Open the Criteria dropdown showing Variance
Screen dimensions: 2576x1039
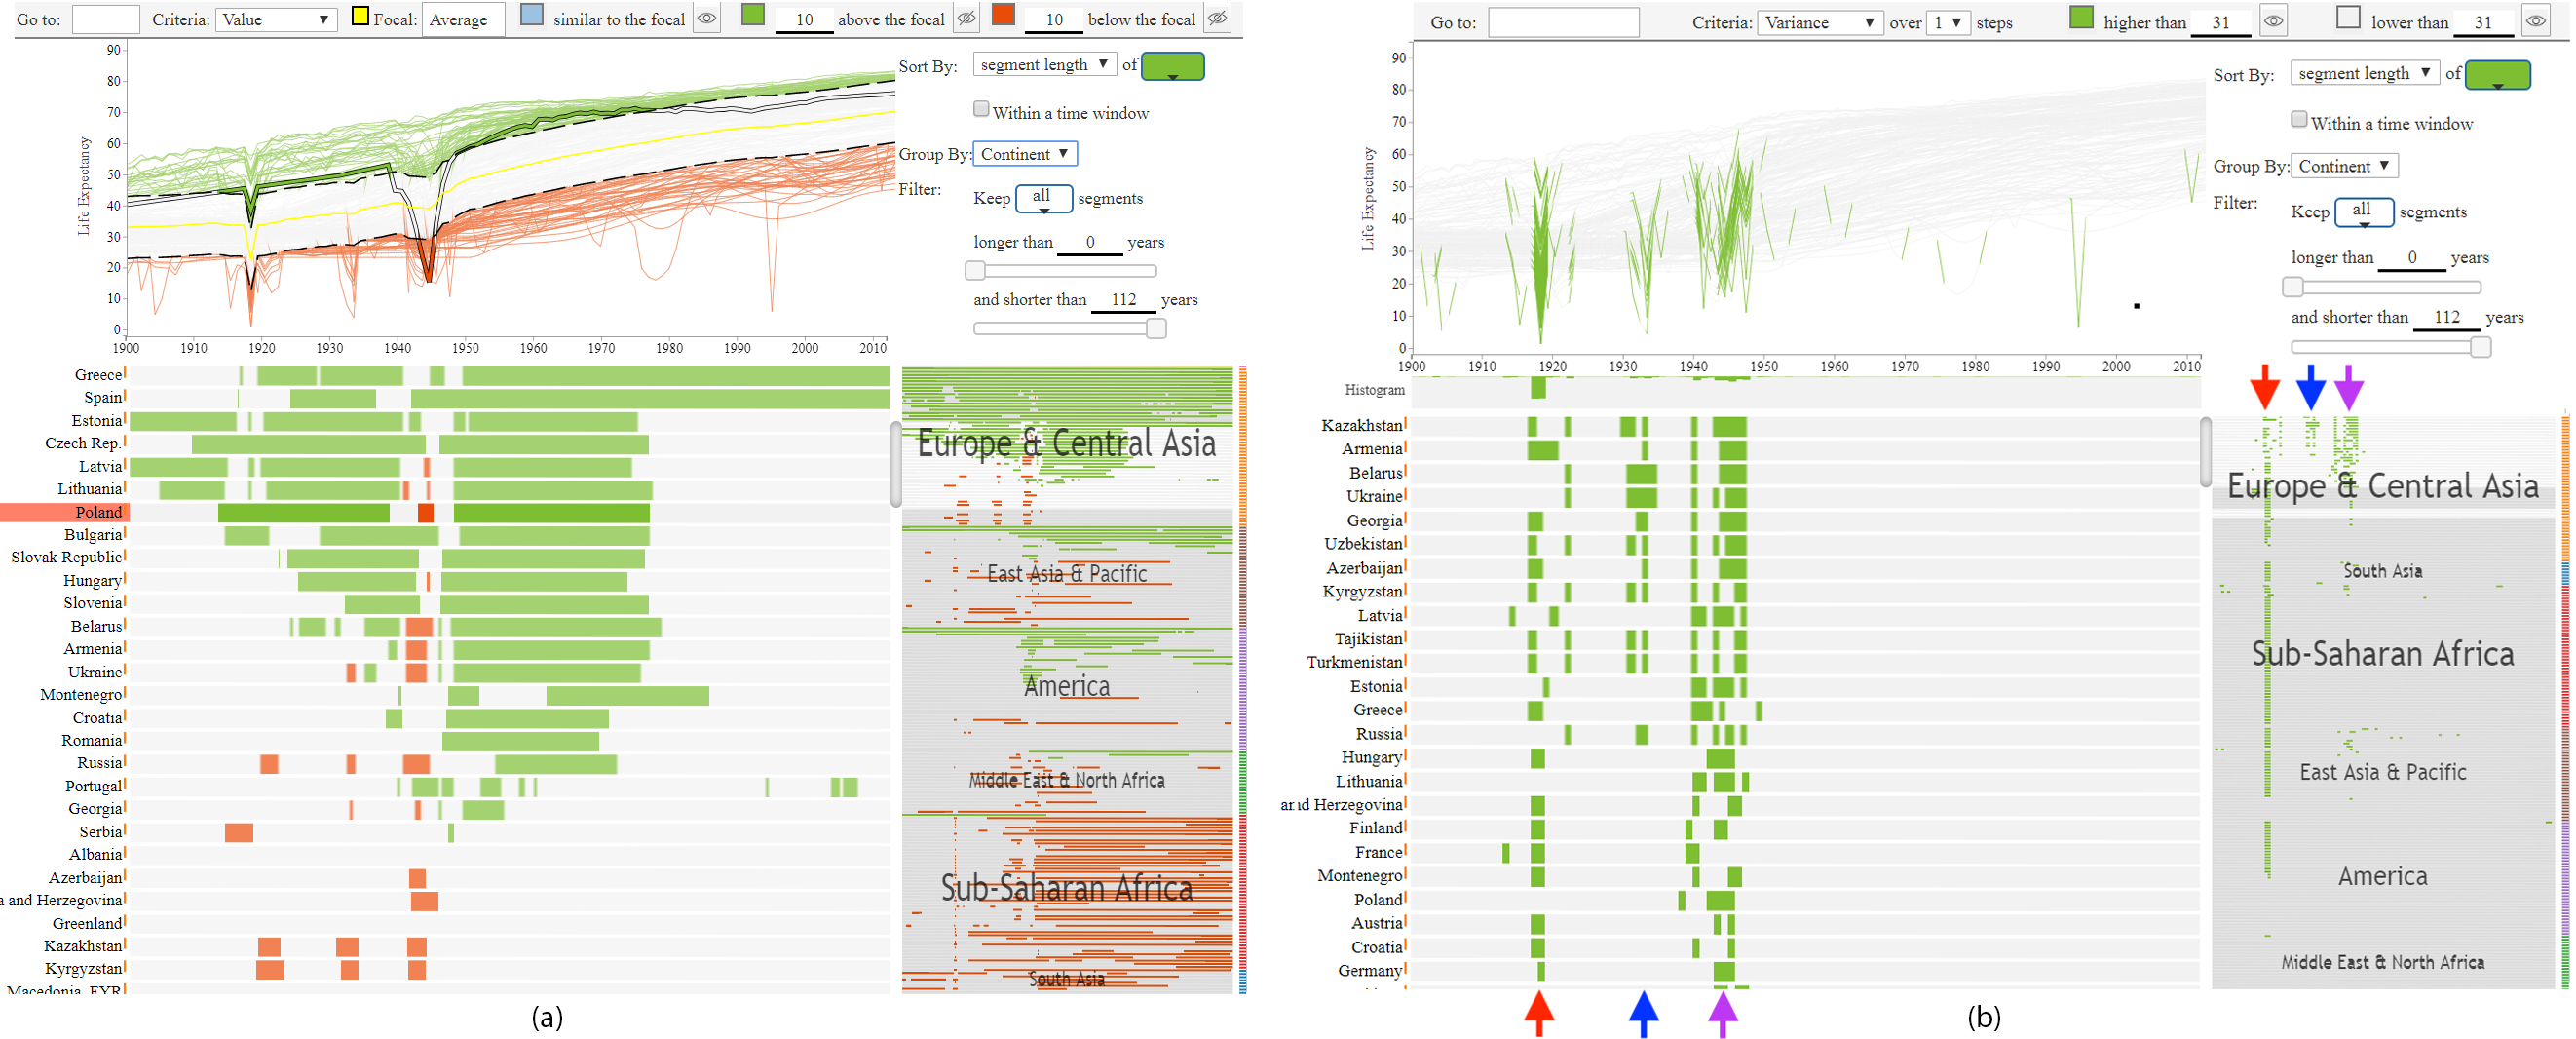[x=1820, y=22]
